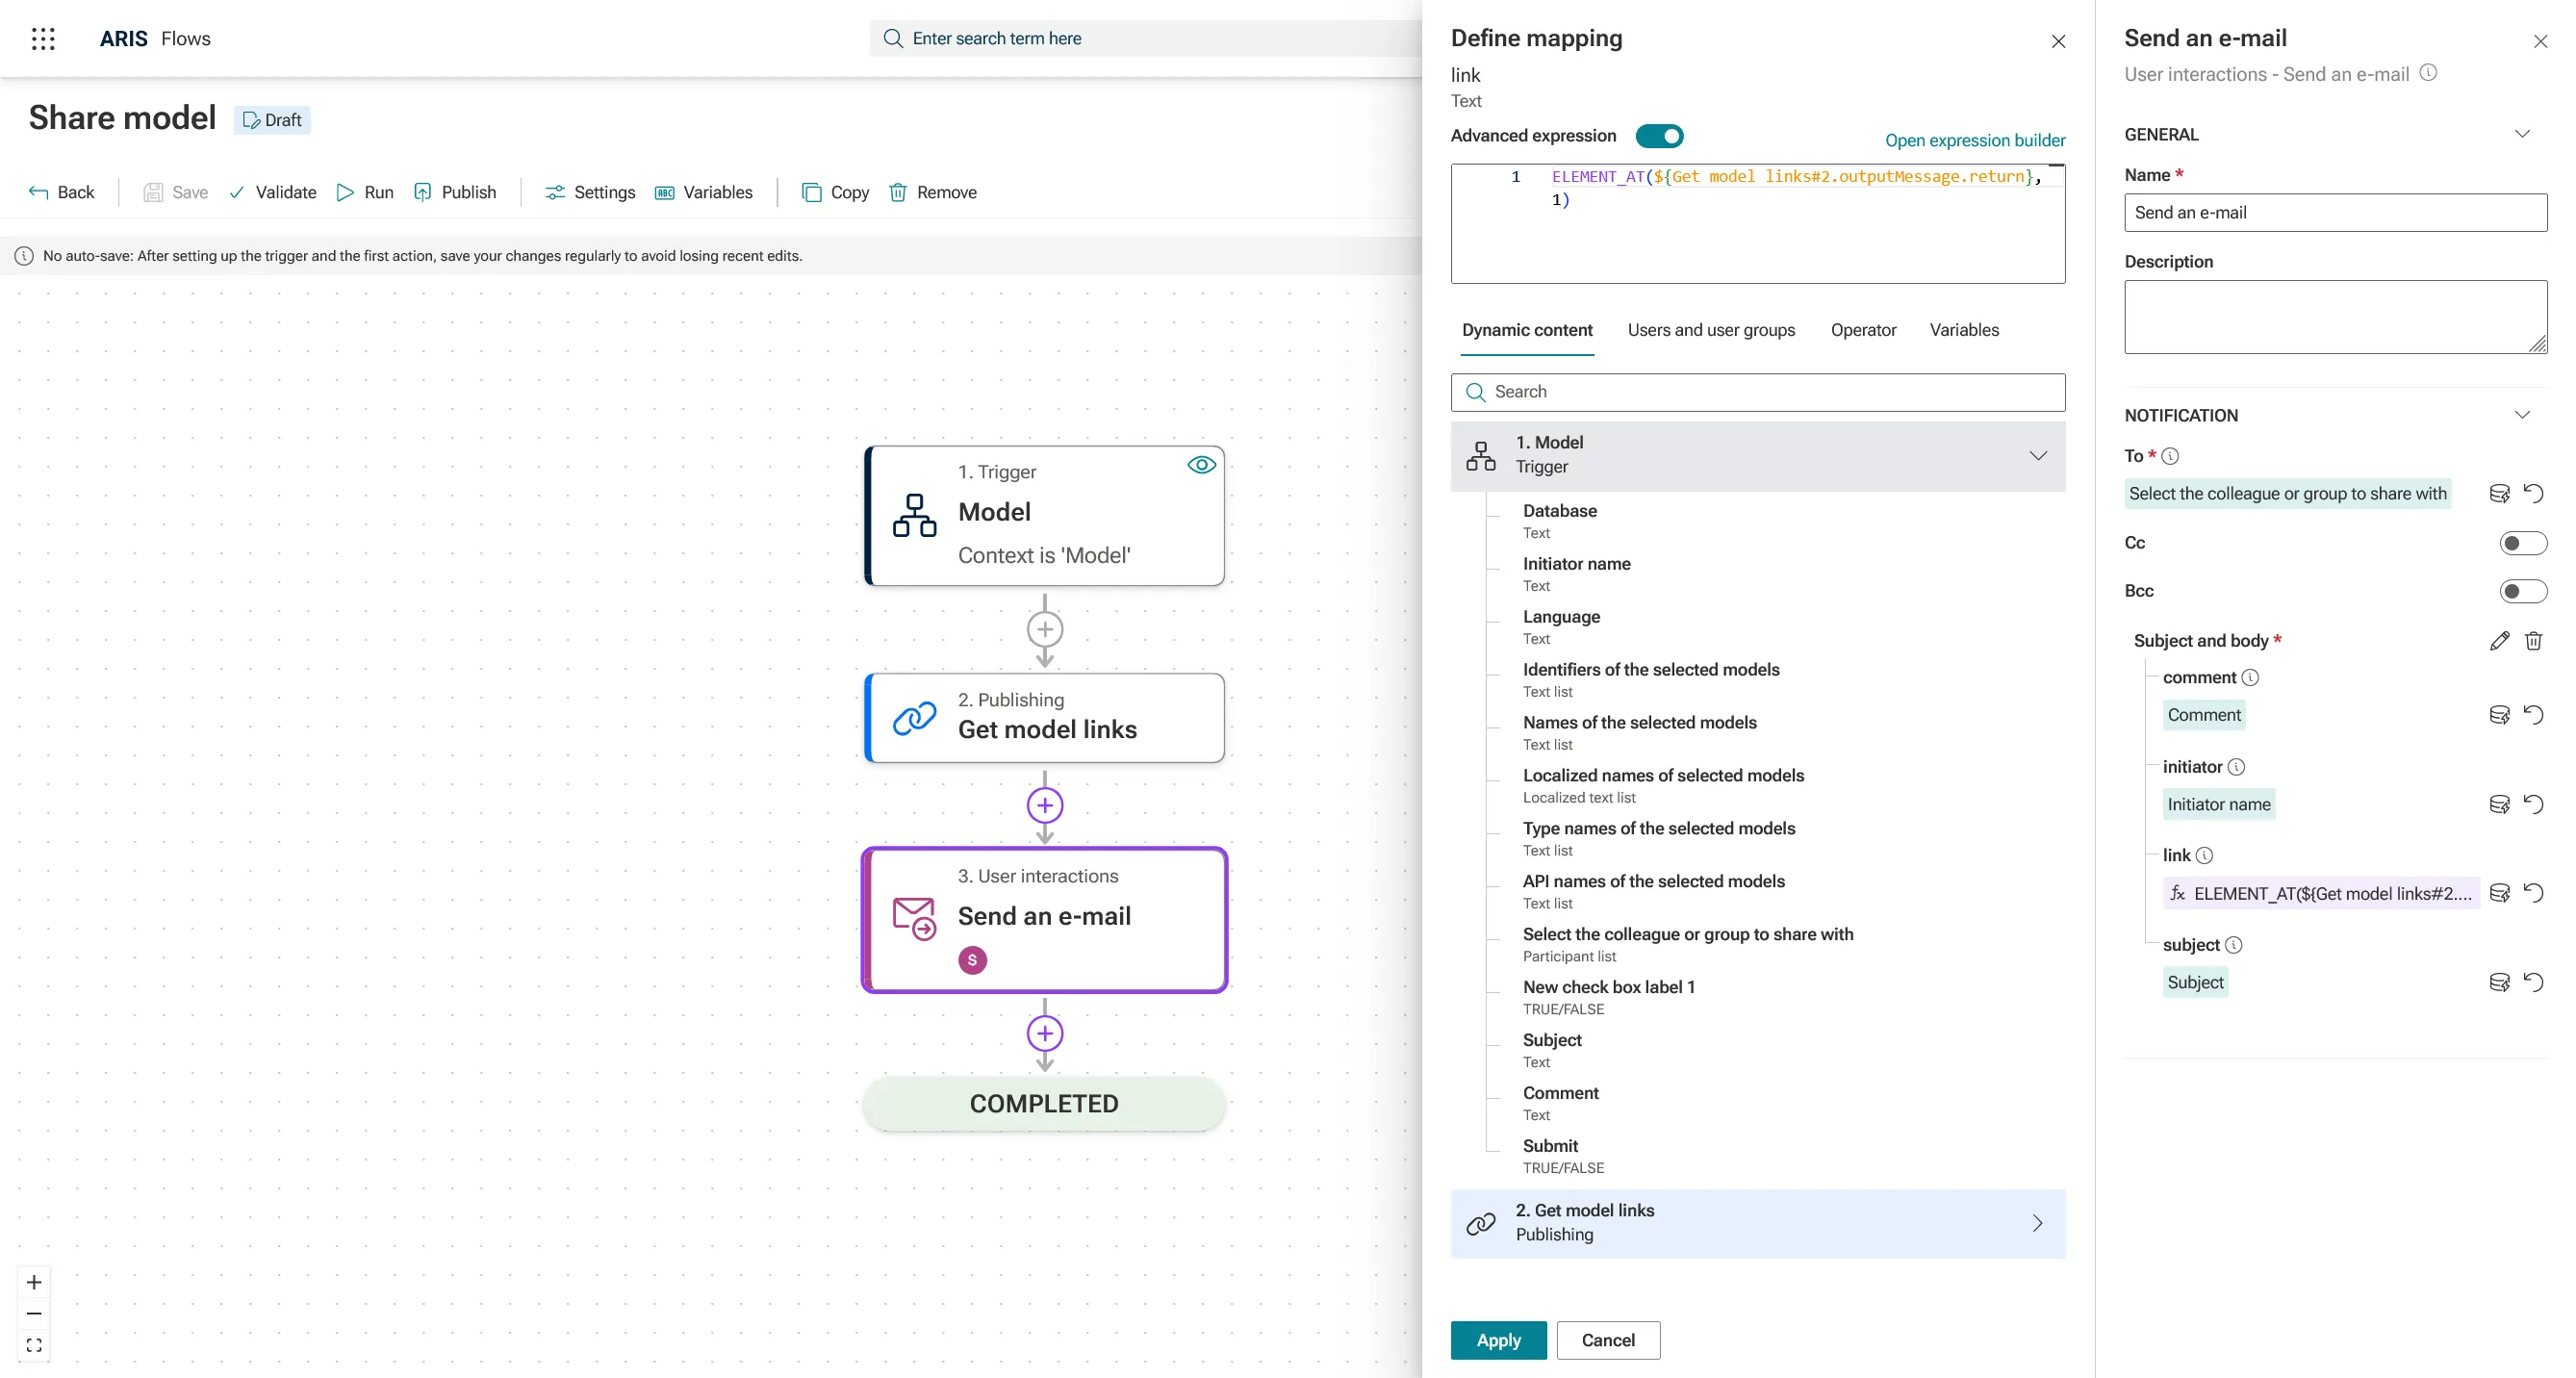Click zoom in plus on canvas
Viewport: 2576px width, 1378px height.
tap(34, 1282)
